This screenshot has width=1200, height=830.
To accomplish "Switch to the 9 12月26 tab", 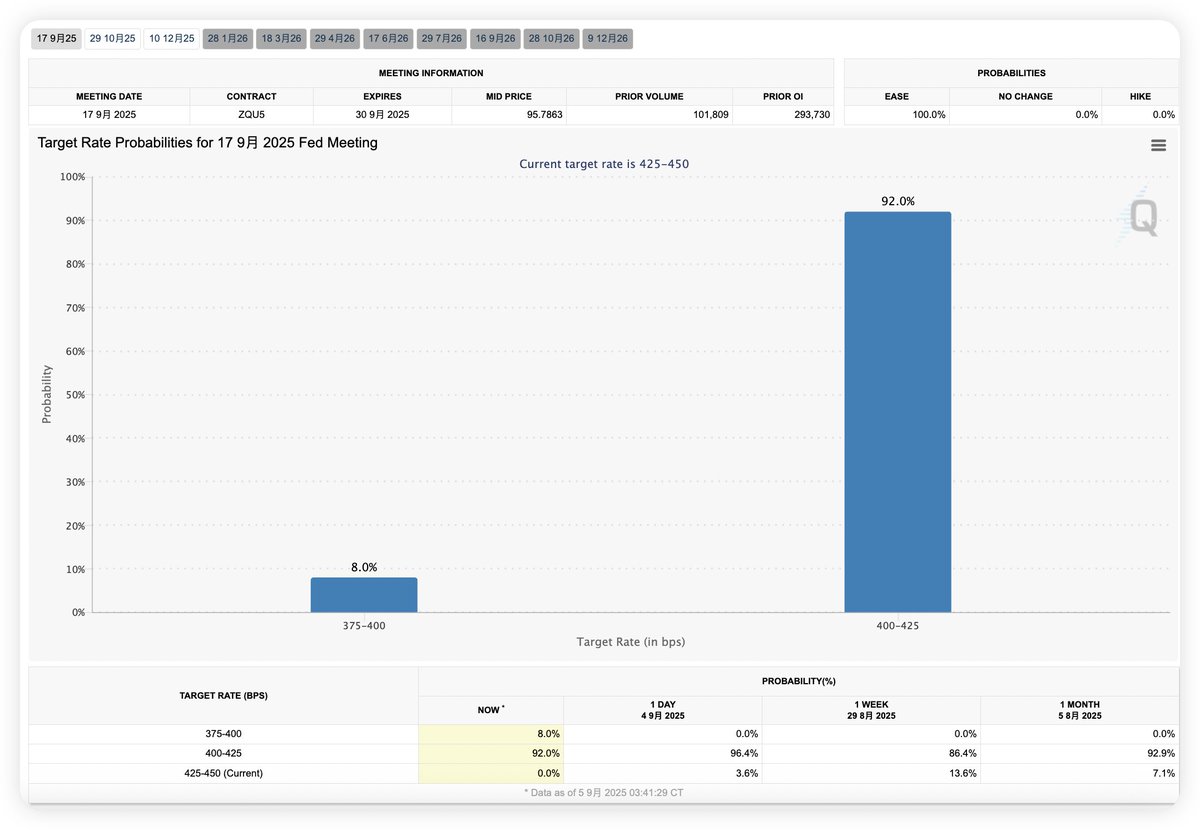I will (x=607, y=38).
